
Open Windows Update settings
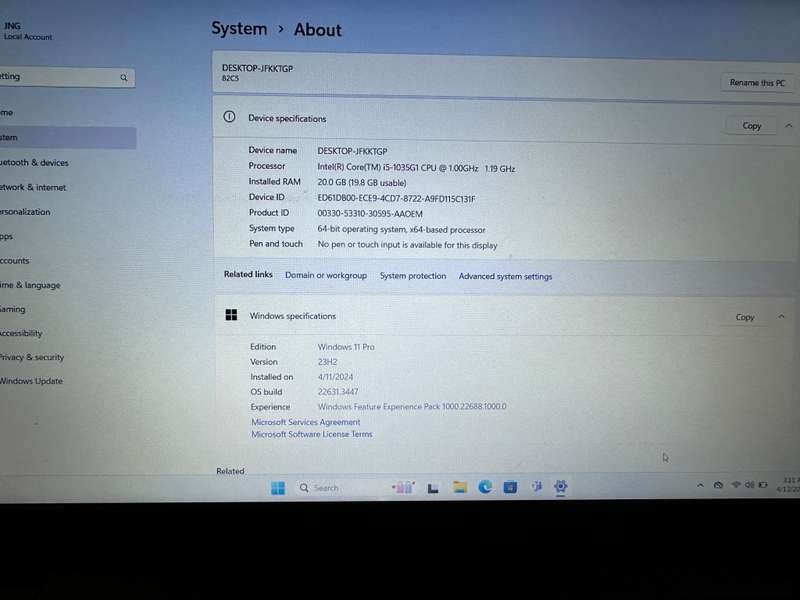67,381
